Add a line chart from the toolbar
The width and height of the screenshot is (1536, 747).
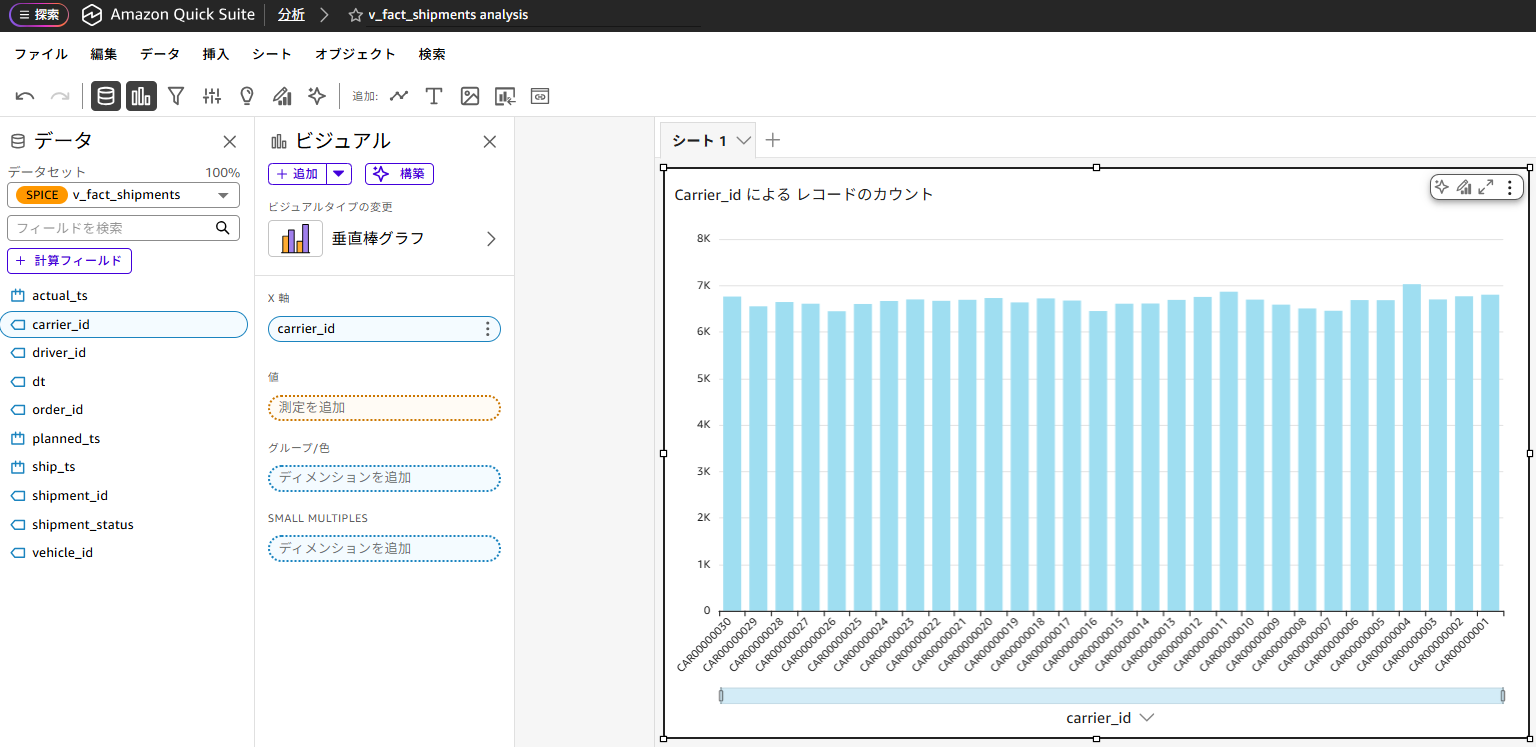pos(399,96)
